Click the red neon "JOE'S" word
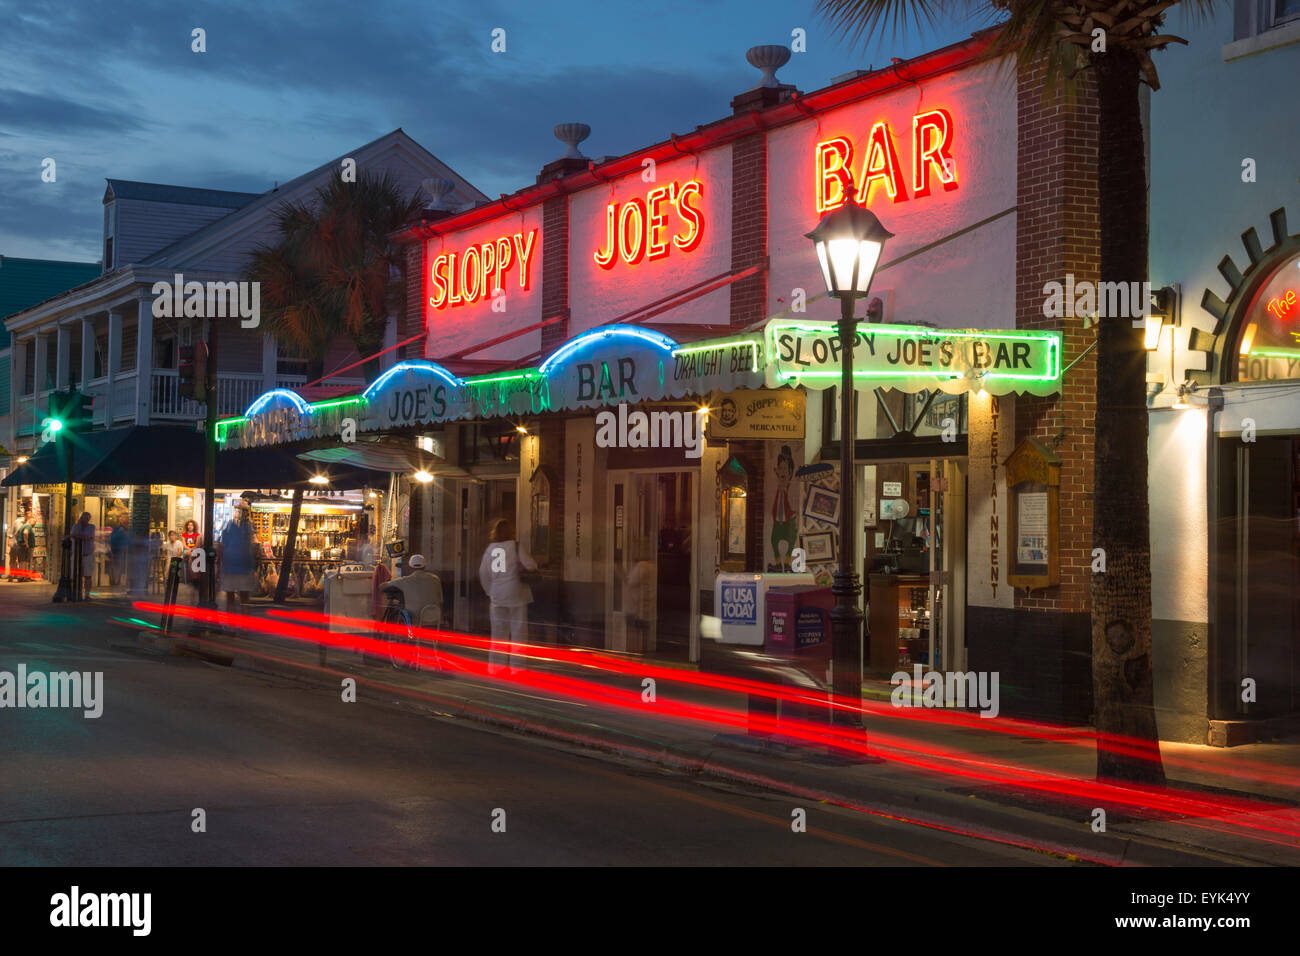 point(650,225)
